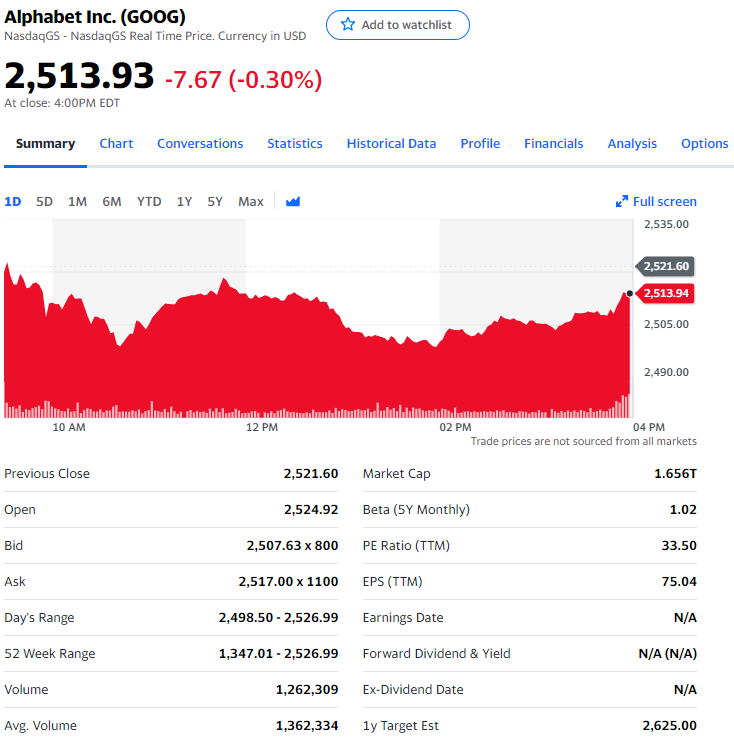Viewport: 734px width, 747px height.
Task: Click the -7.67 (-0.30%) change value
Action: pyautogui.click(x=243, y=79)
